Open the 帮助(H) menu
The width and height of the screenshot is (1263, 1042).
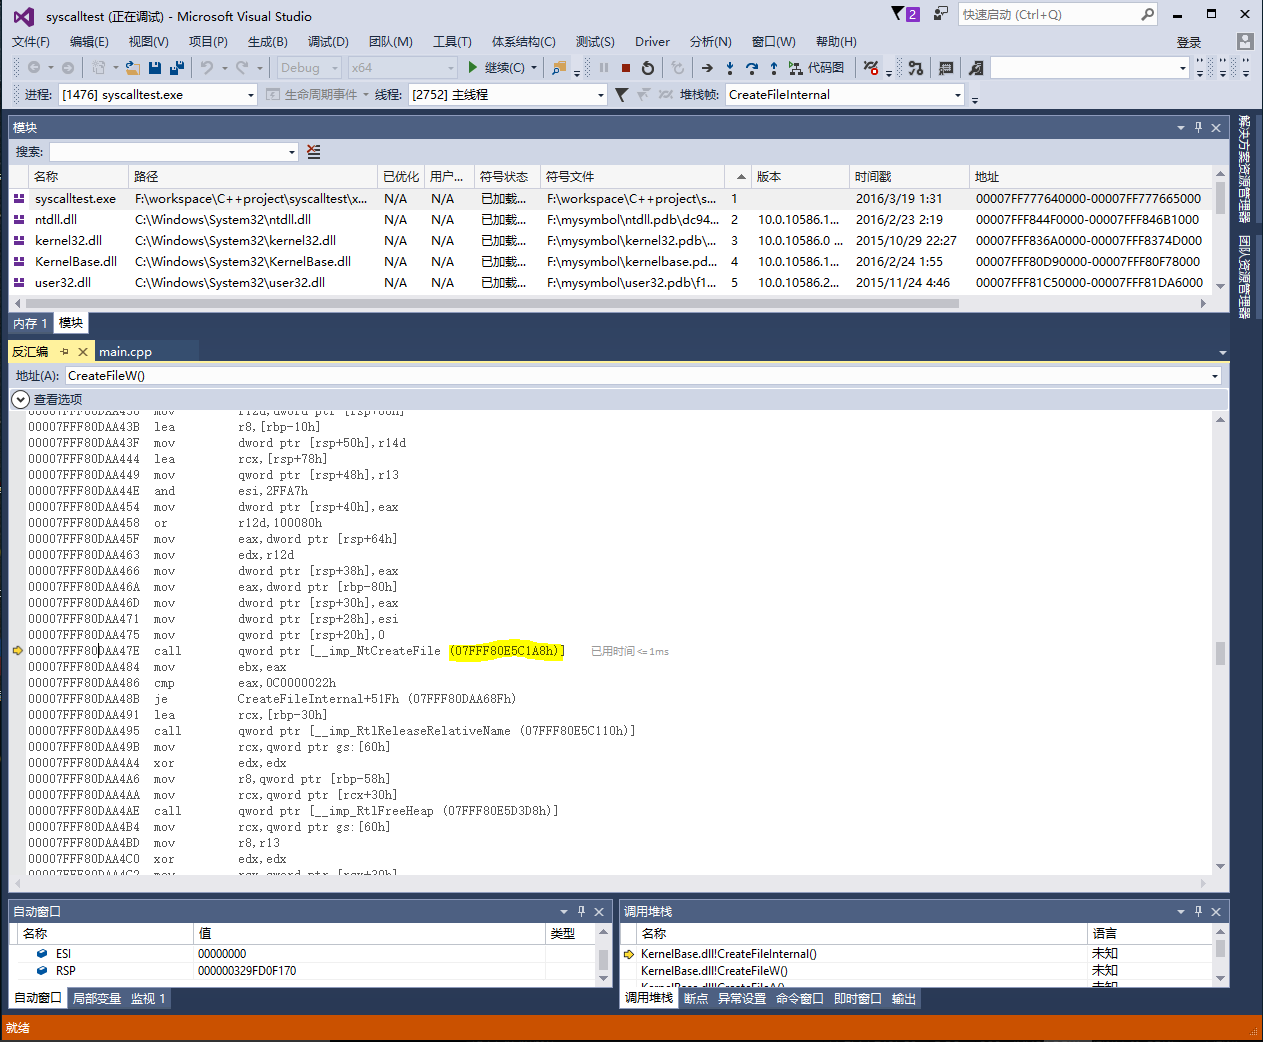coord(836,42)
